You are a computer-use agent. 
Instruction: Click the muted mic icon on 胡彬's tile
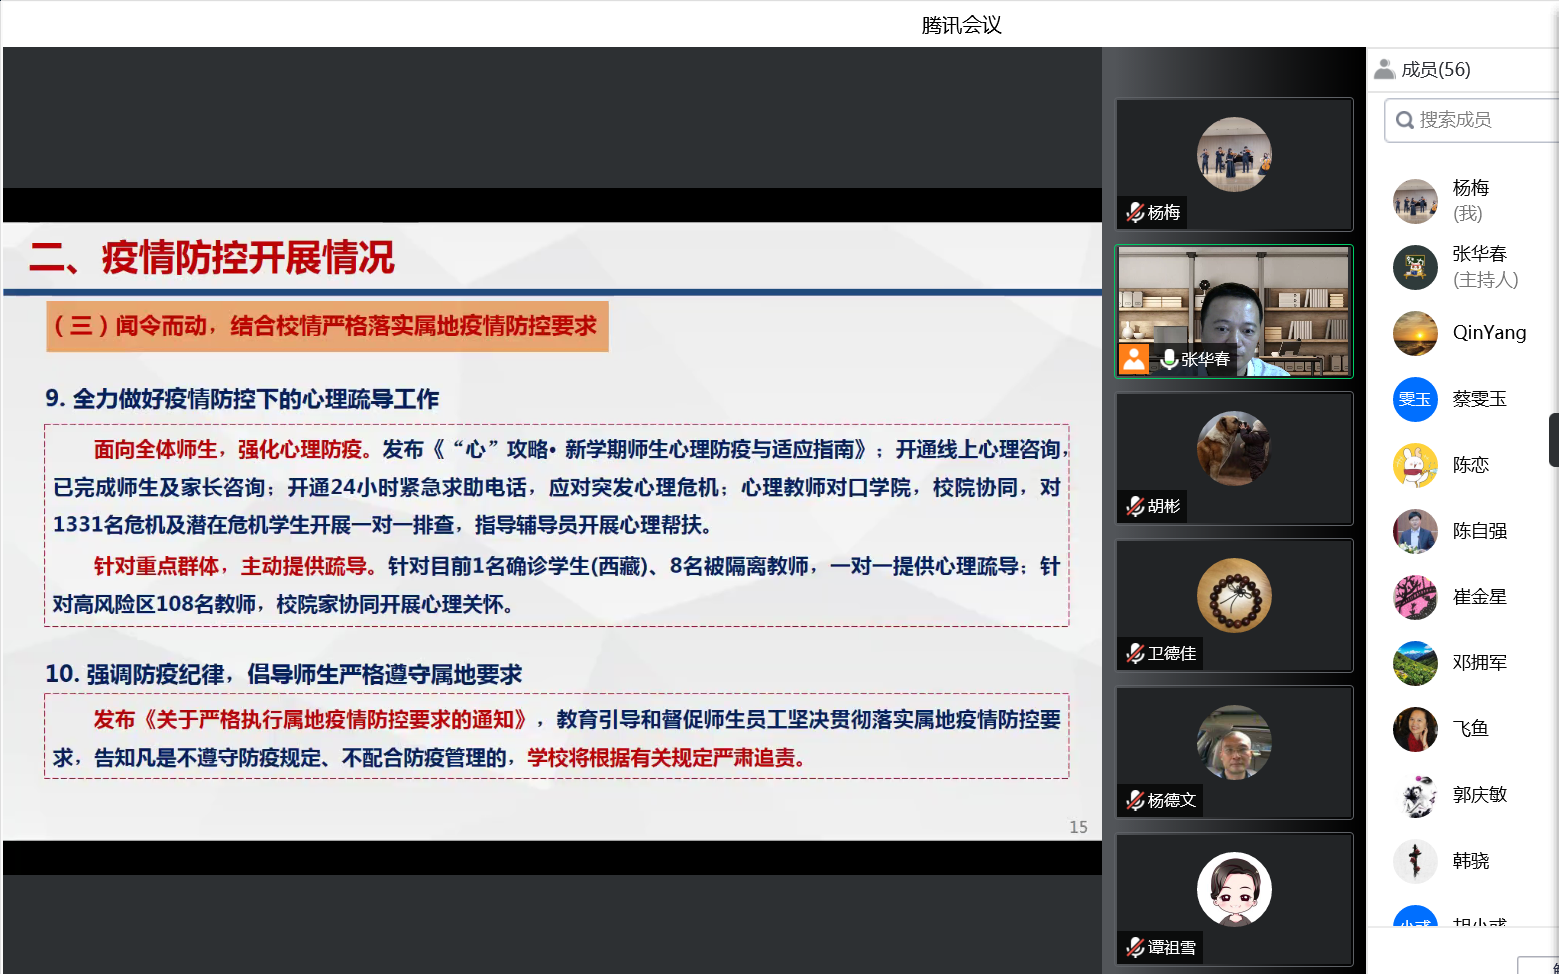[x=1135, y=506]
